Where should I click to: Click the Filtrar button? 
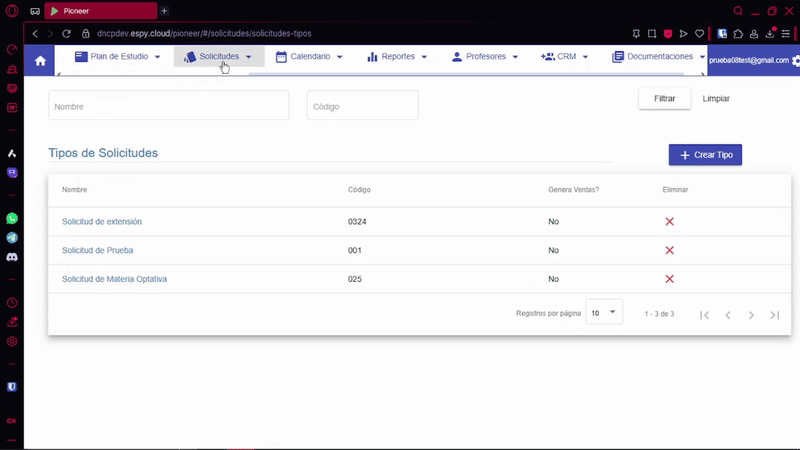coord(664,99)
